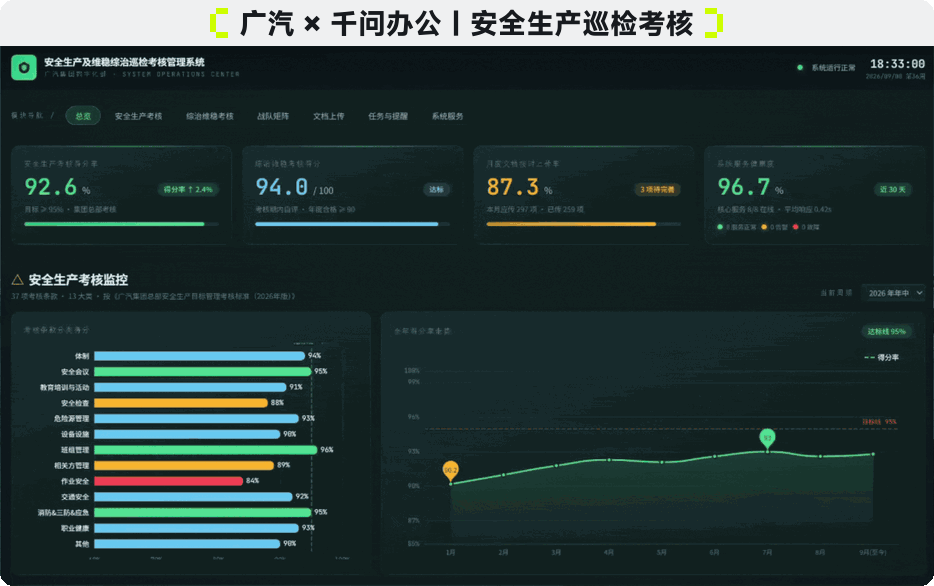Click the 设备设施 bar showing 90%

point(187,434)
